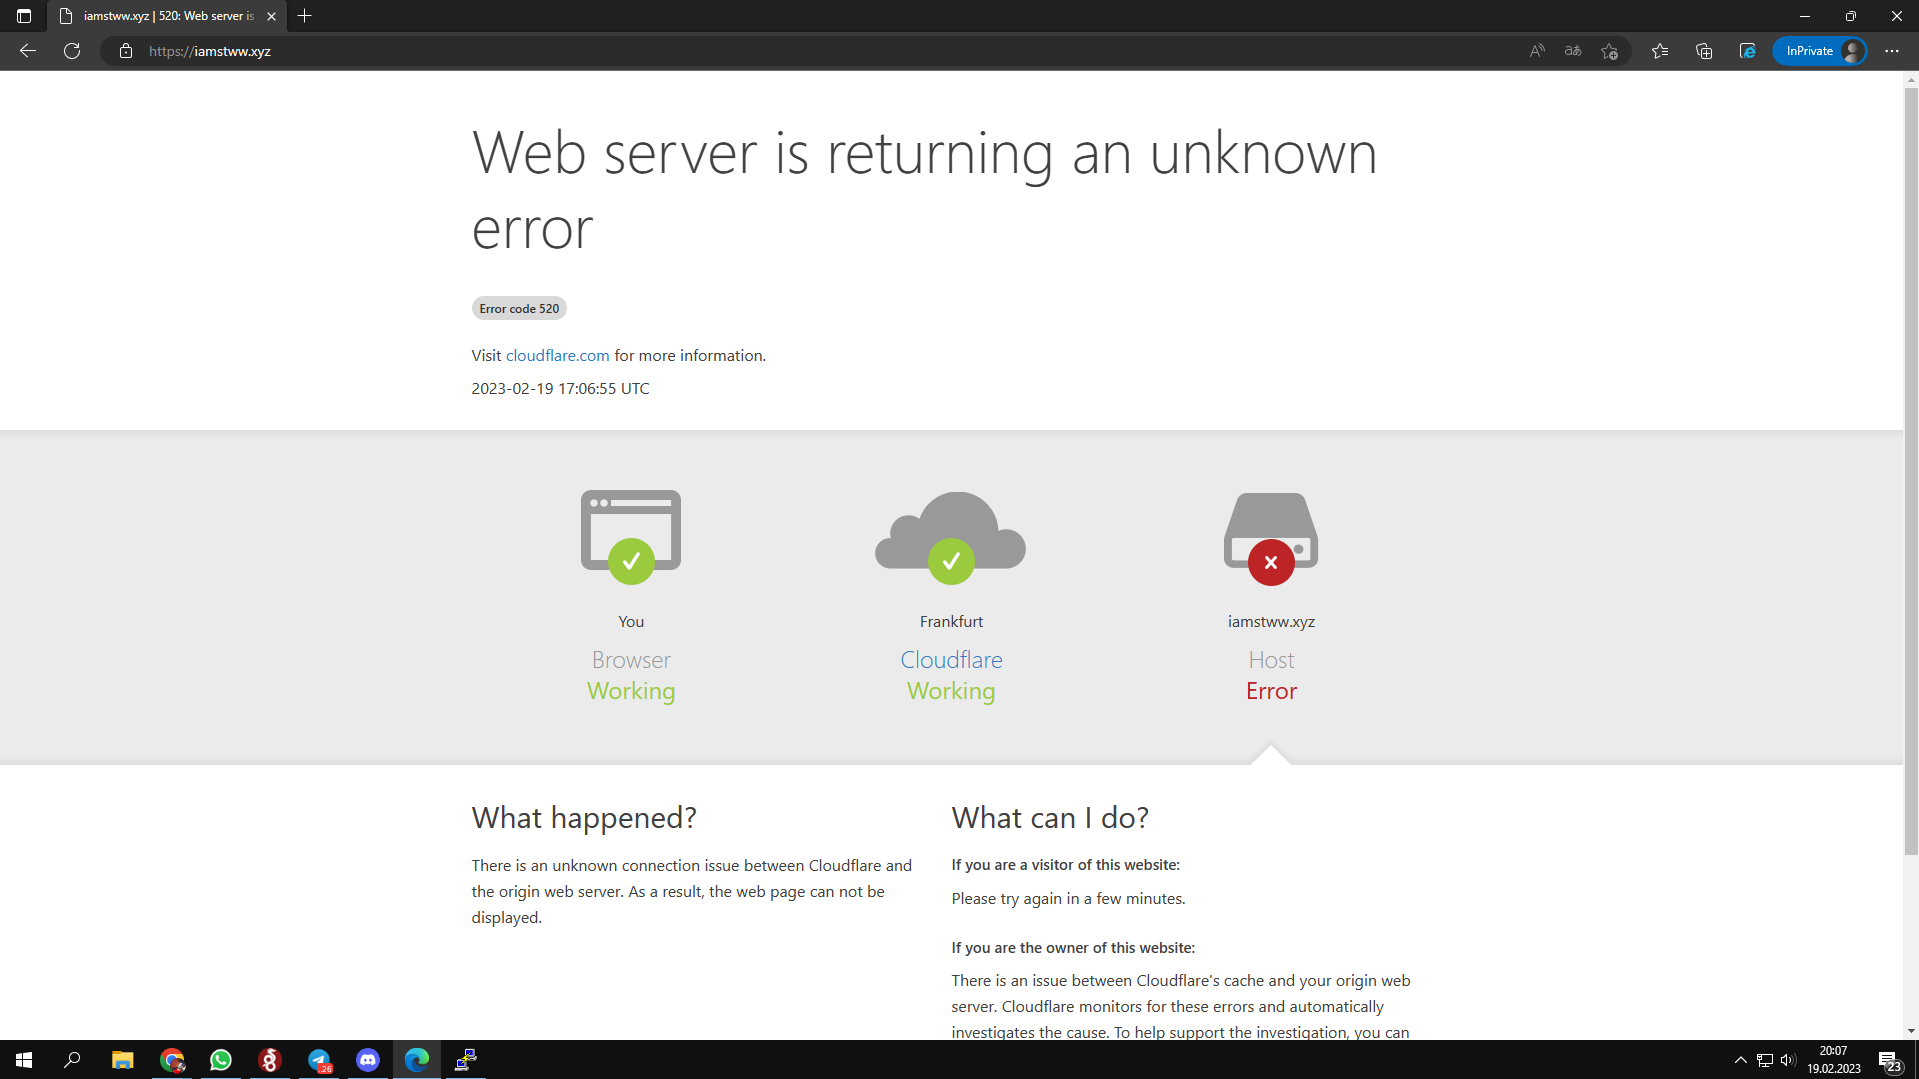
Task: Show hidden system tray icons chevron
Action: (x=1741, y=1060)
